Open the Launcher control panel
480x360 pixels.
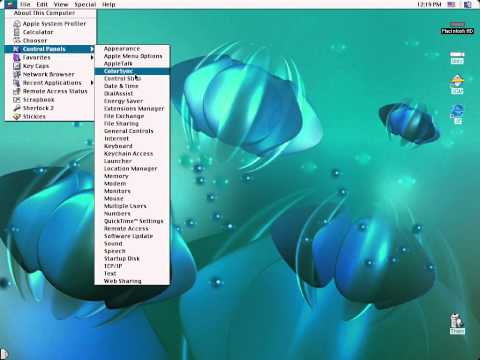pyautogui.click(x=132, y=161)
